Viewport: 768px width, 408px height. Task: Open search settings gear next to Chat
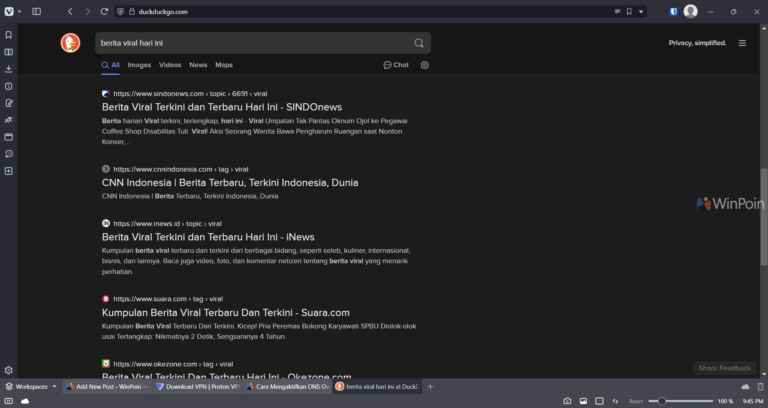pos(425,65)
